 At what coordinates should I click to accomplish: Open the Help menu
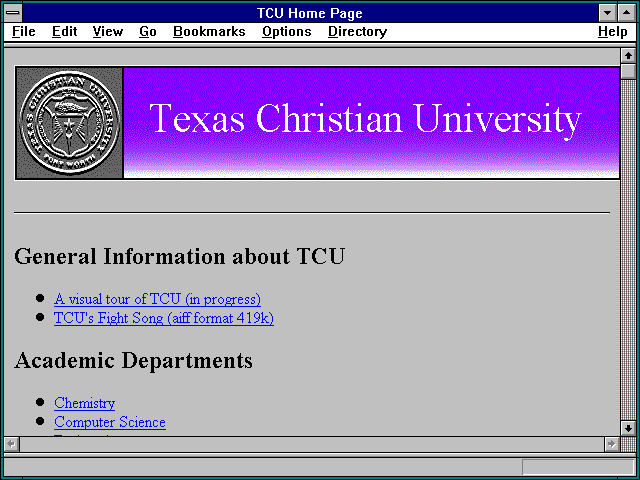tap(613, 32)
